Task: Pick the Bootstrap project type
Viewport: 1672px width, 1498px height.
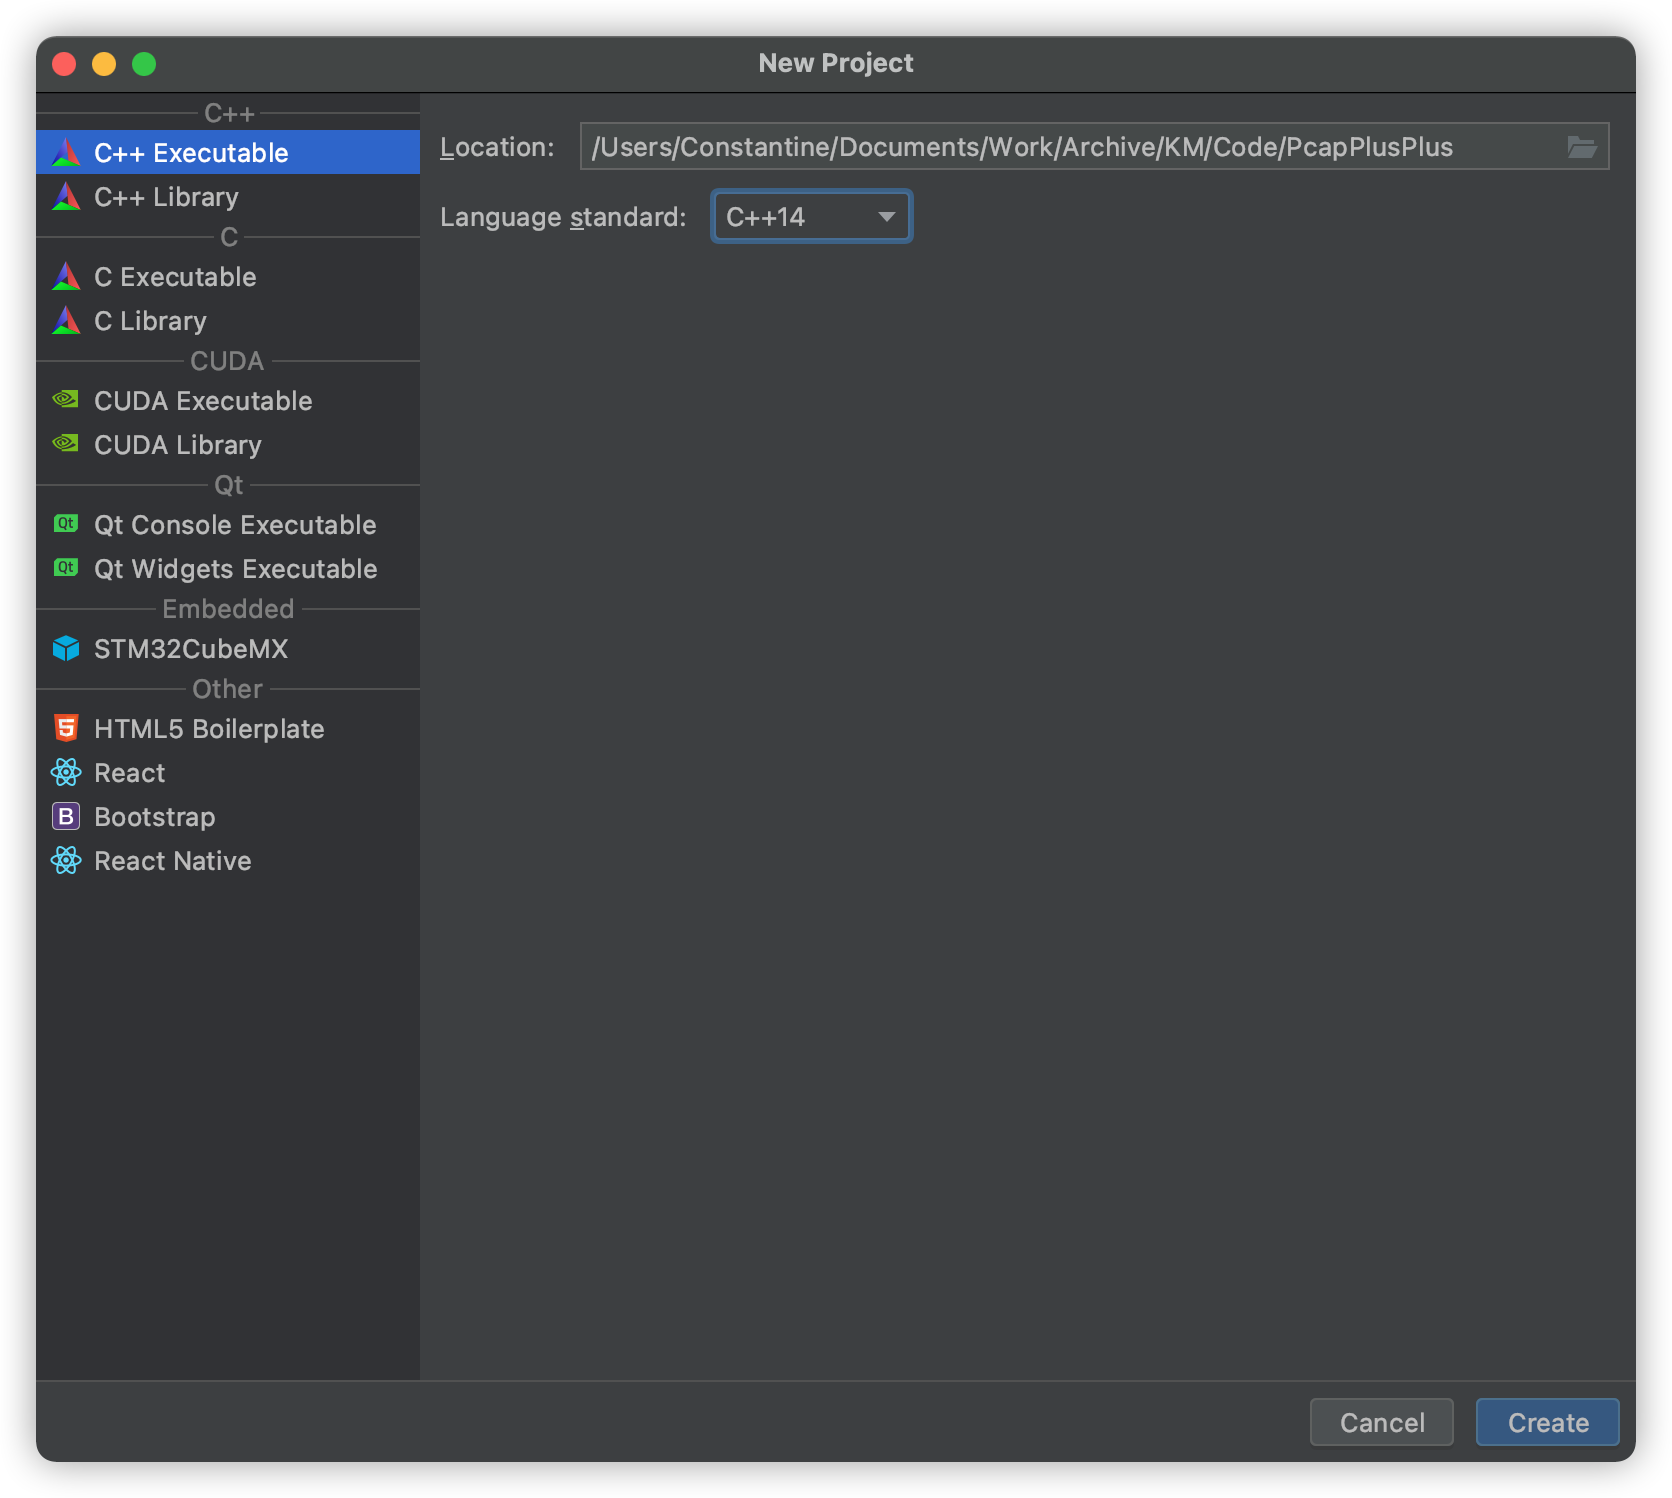Action: pos(228,817)
